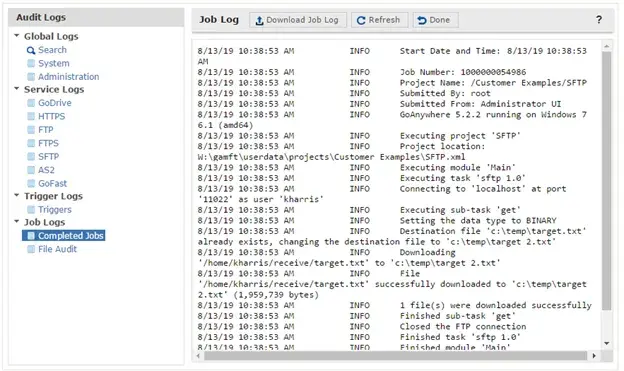Open the System log link
Image resolution: width=624 pixels, height=371 pixels.
[54, 63]
